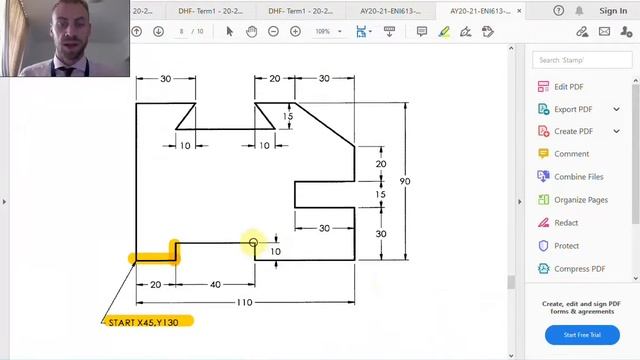
Task: Open Combine Files tool
Action: tap(570, 177)
